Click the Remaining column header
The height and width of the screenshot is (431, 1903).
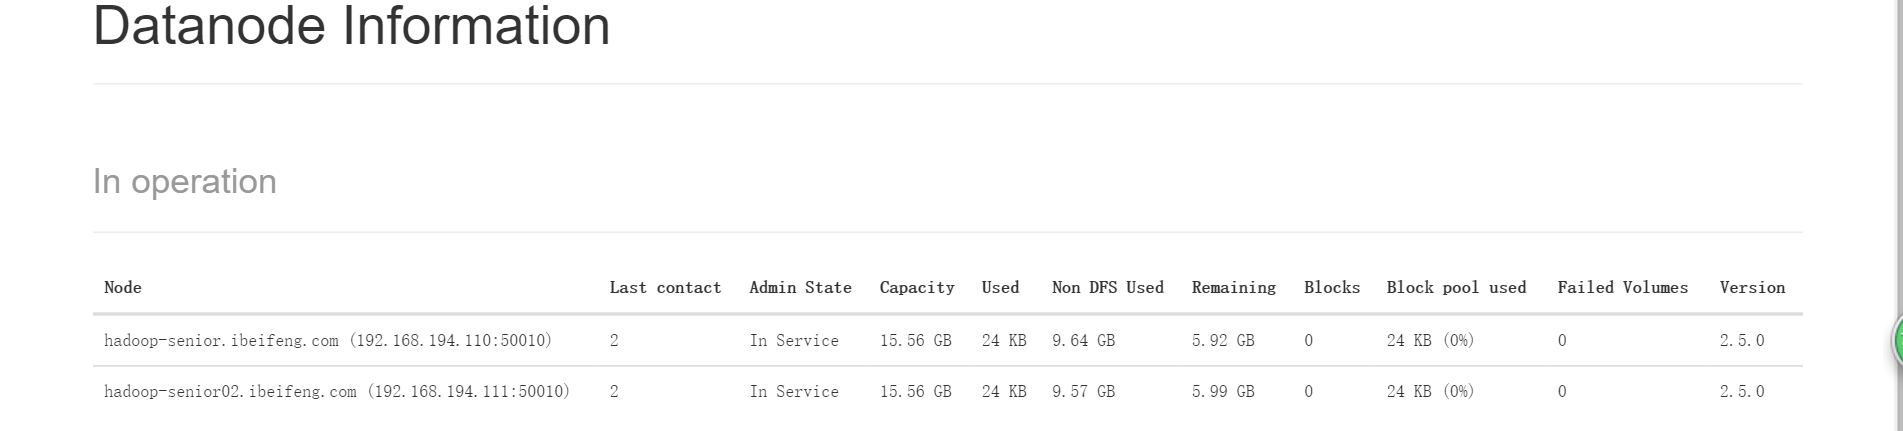point(1233,288)
